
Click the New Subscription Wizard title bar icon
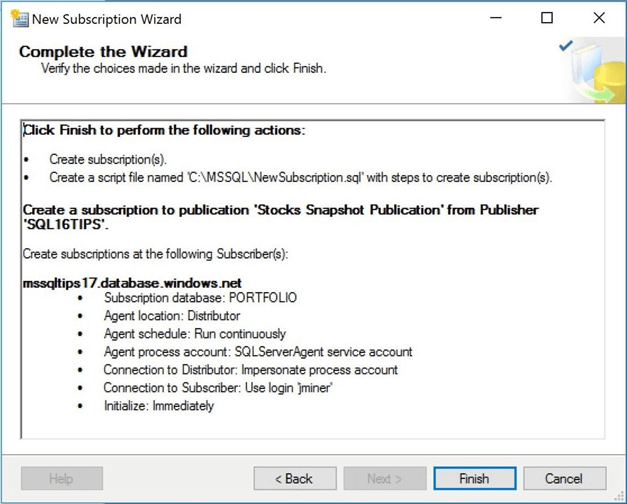point(19,18)
